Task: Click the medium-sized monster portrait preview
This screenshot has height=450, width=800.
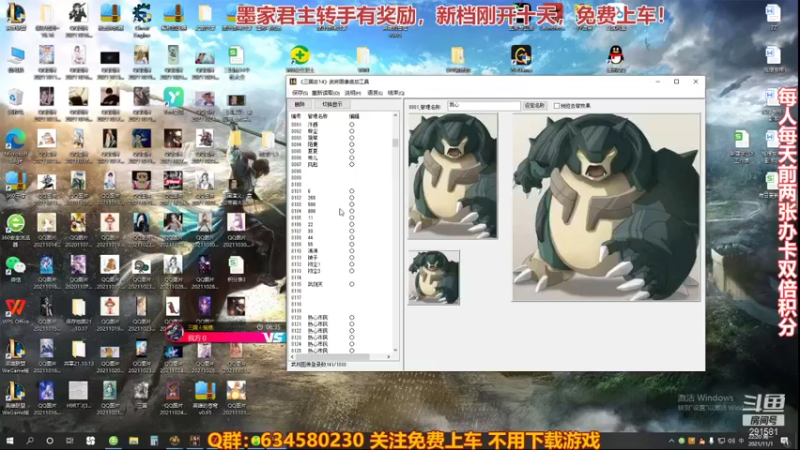Action: coord(453,176)
